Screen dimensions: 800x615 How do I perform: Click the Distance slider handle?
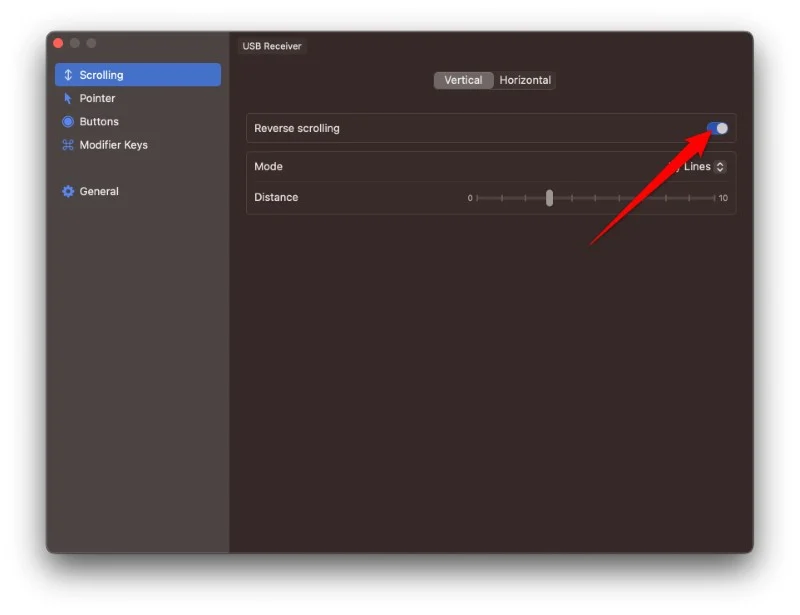tap(549, 198)
